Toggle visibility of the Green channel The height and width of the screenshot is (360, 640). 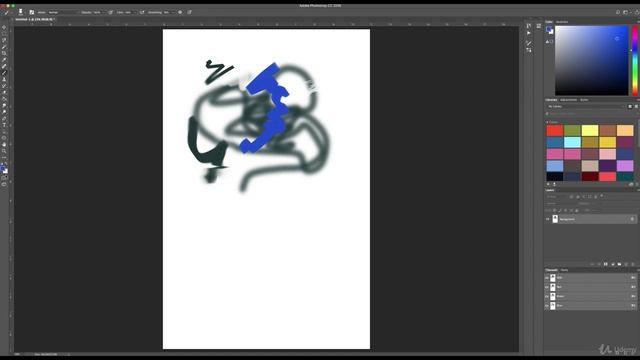pos(547,296)
